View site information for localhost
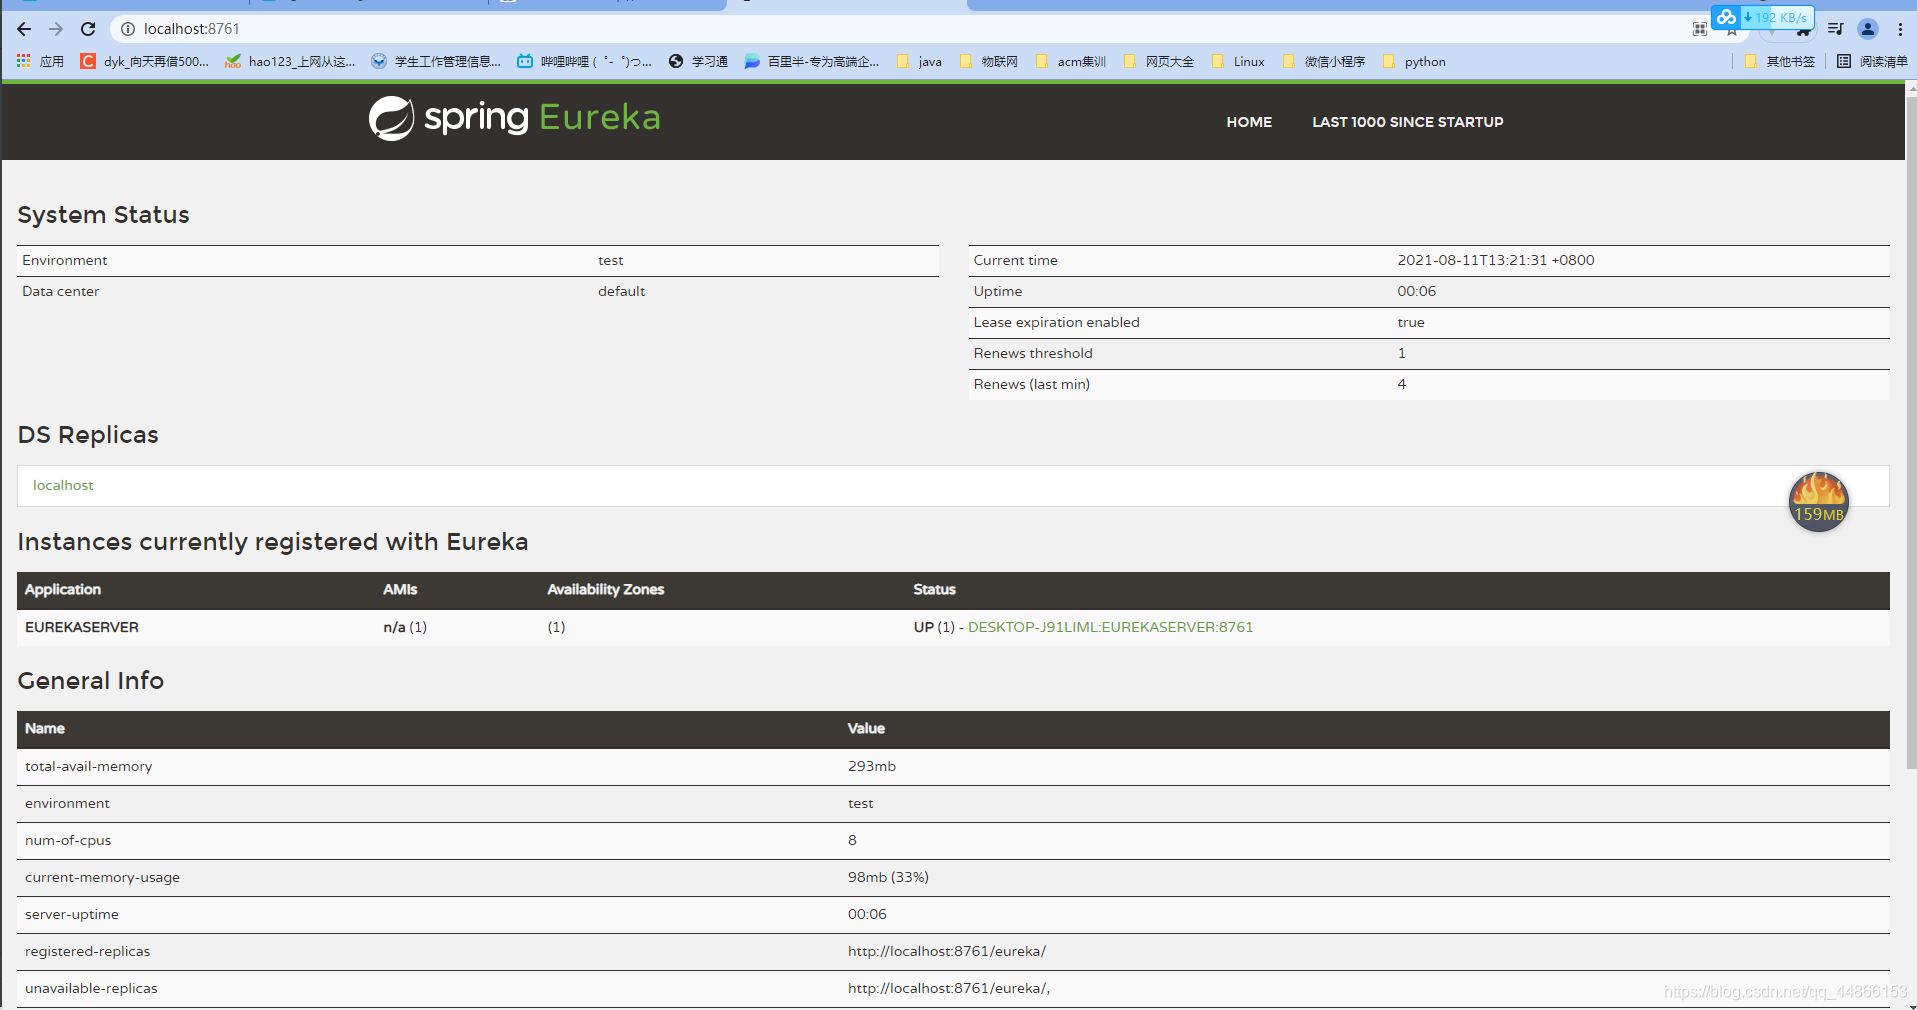Viewport: 1917px width, 1010px height. [x=128, y=29]
